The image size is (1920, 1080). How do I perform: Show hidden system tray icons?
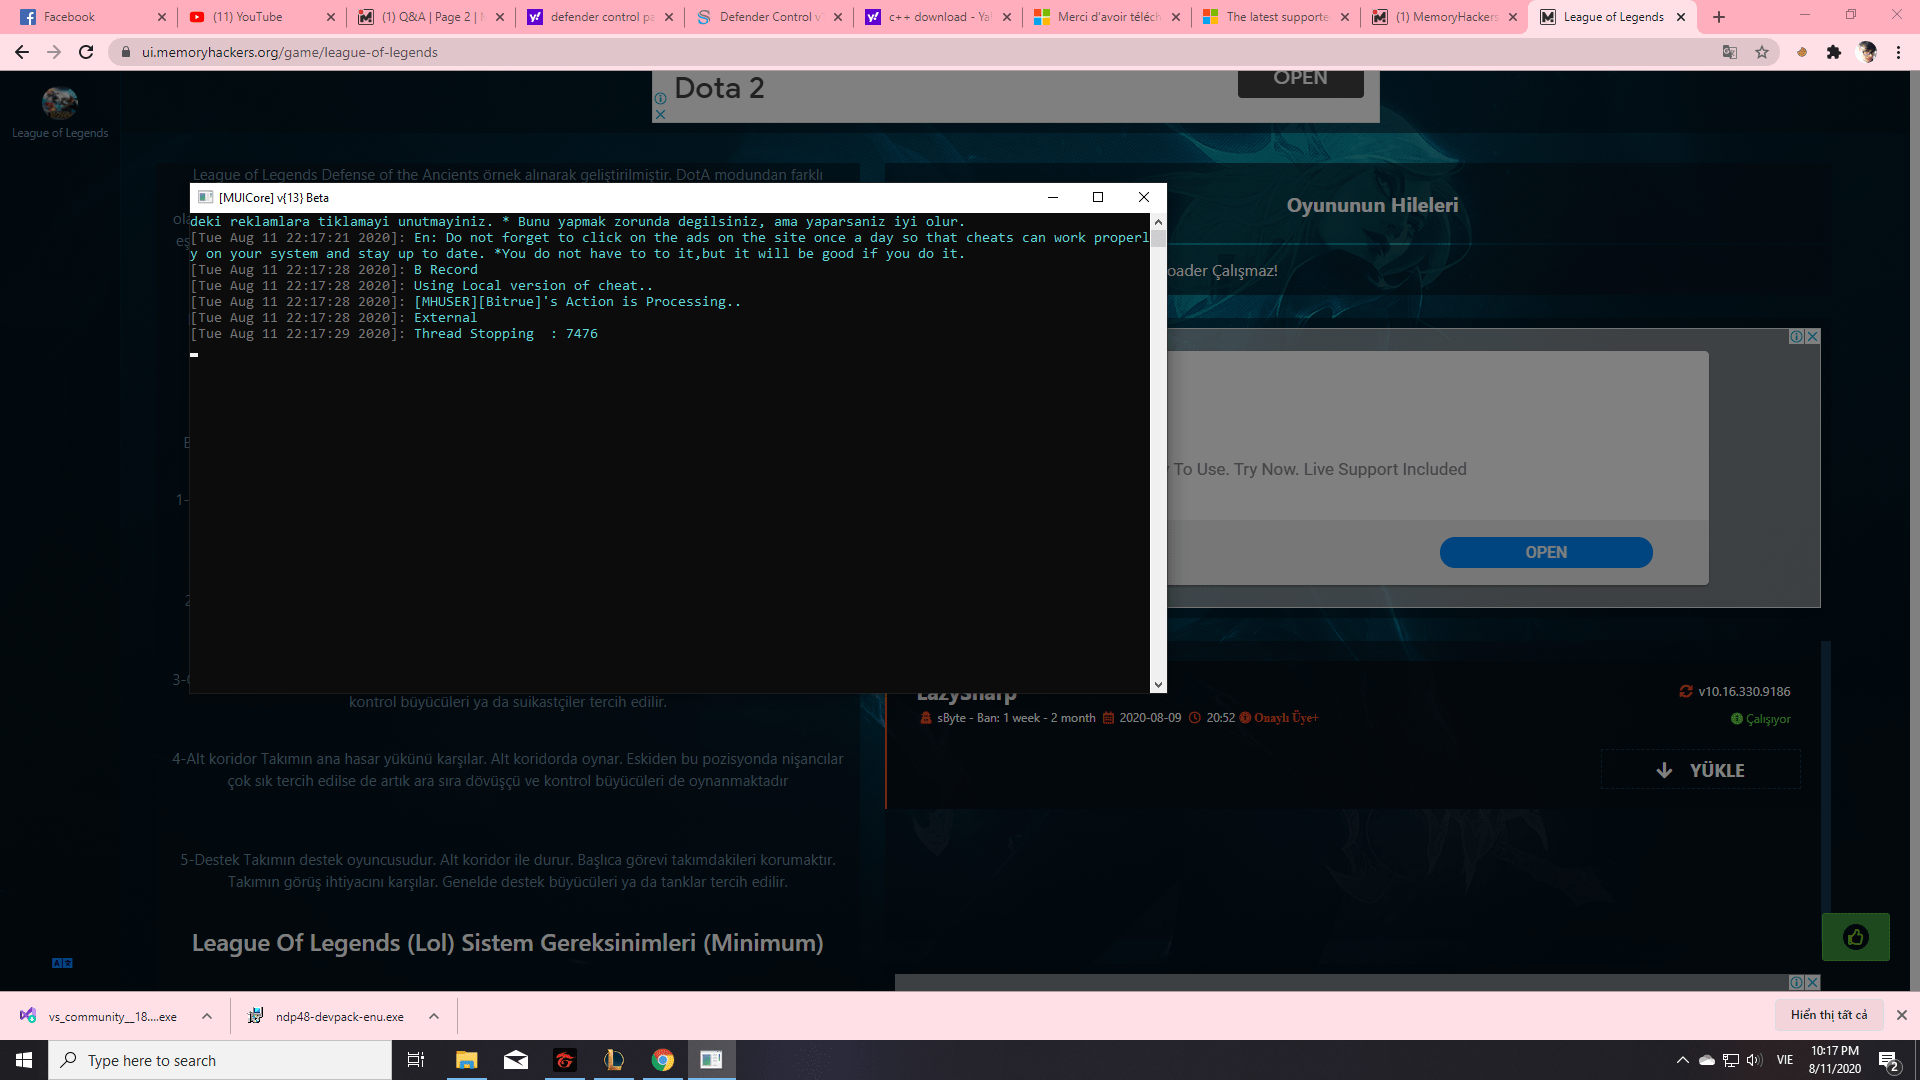click(x=1682, y=1060)
